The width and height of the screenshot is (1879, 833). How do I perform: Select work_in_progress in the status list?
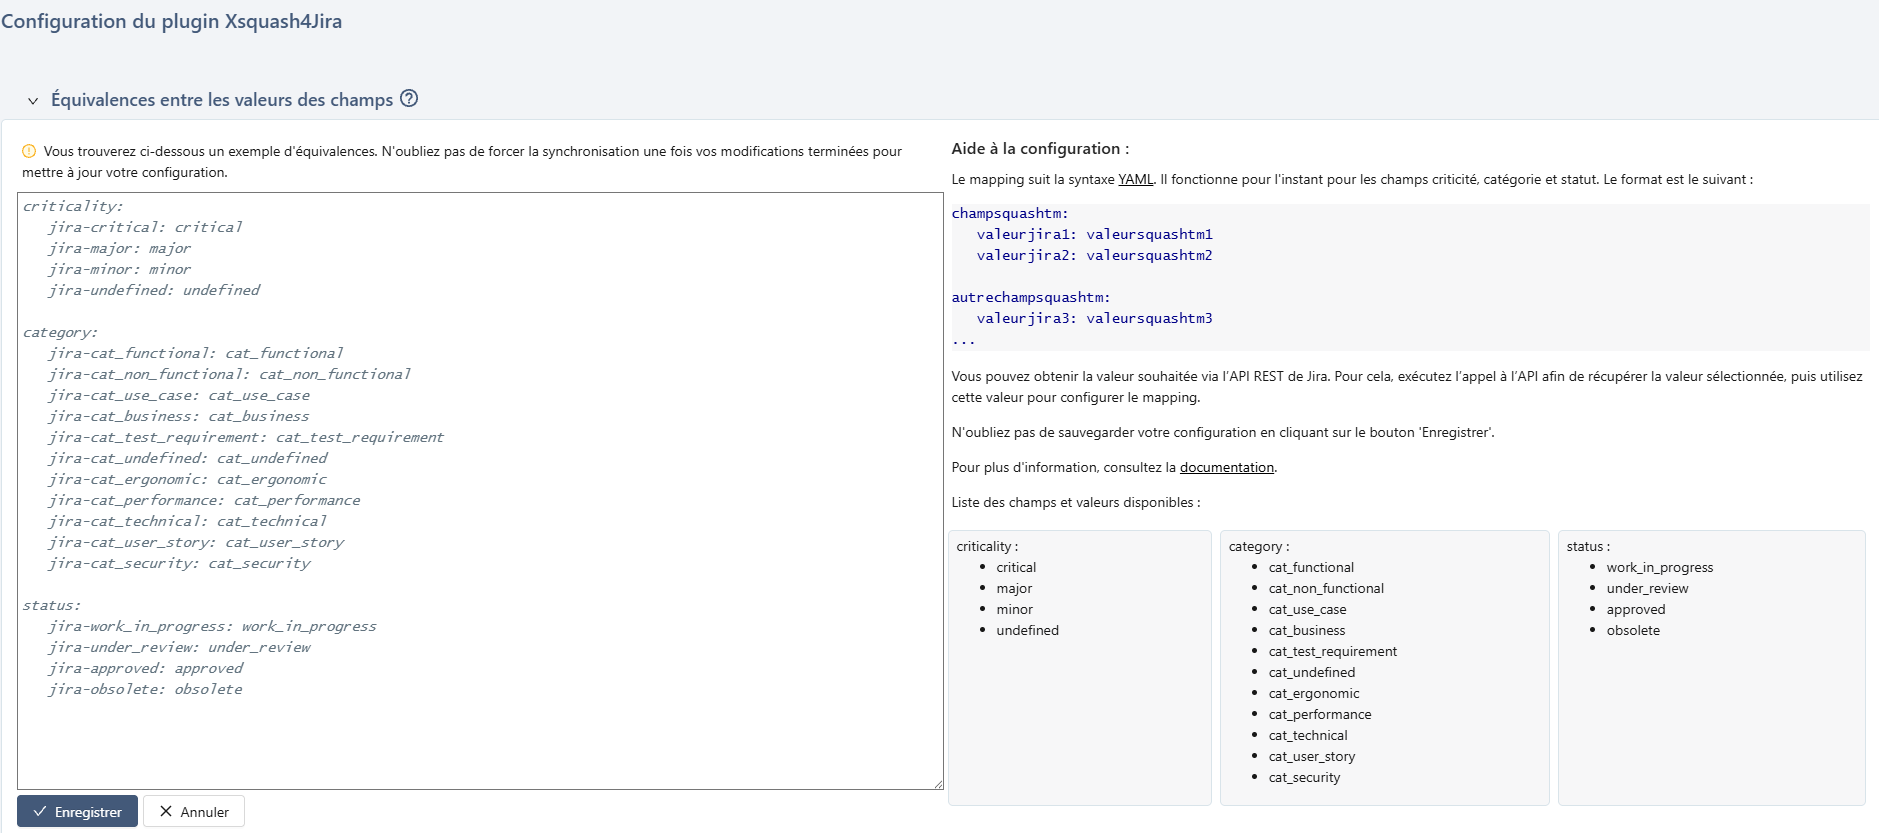click(x=1659, y=568)
